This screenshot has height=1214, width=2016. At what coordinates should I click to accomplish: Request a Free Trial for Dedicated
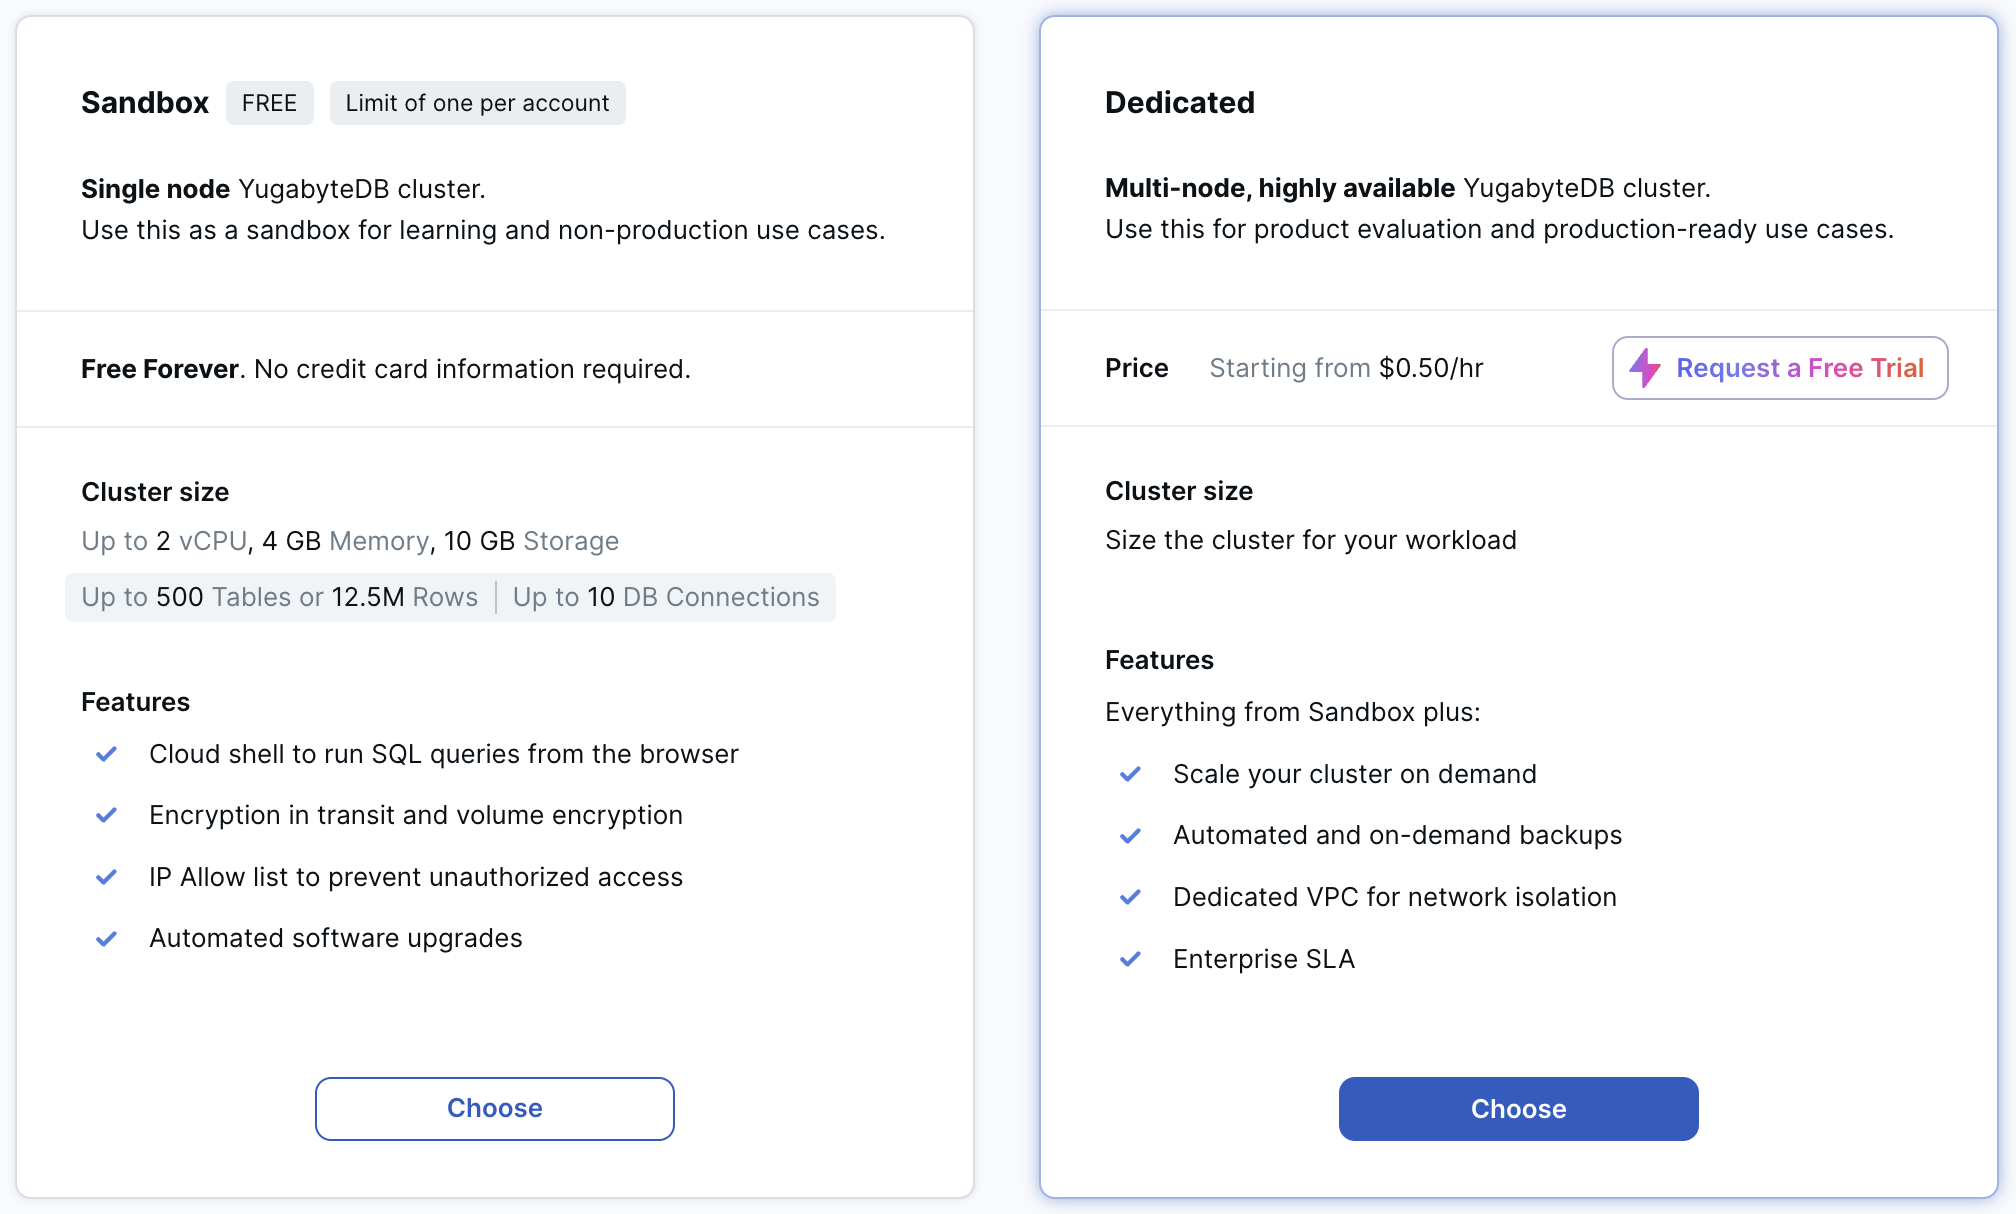[1780, 368]
